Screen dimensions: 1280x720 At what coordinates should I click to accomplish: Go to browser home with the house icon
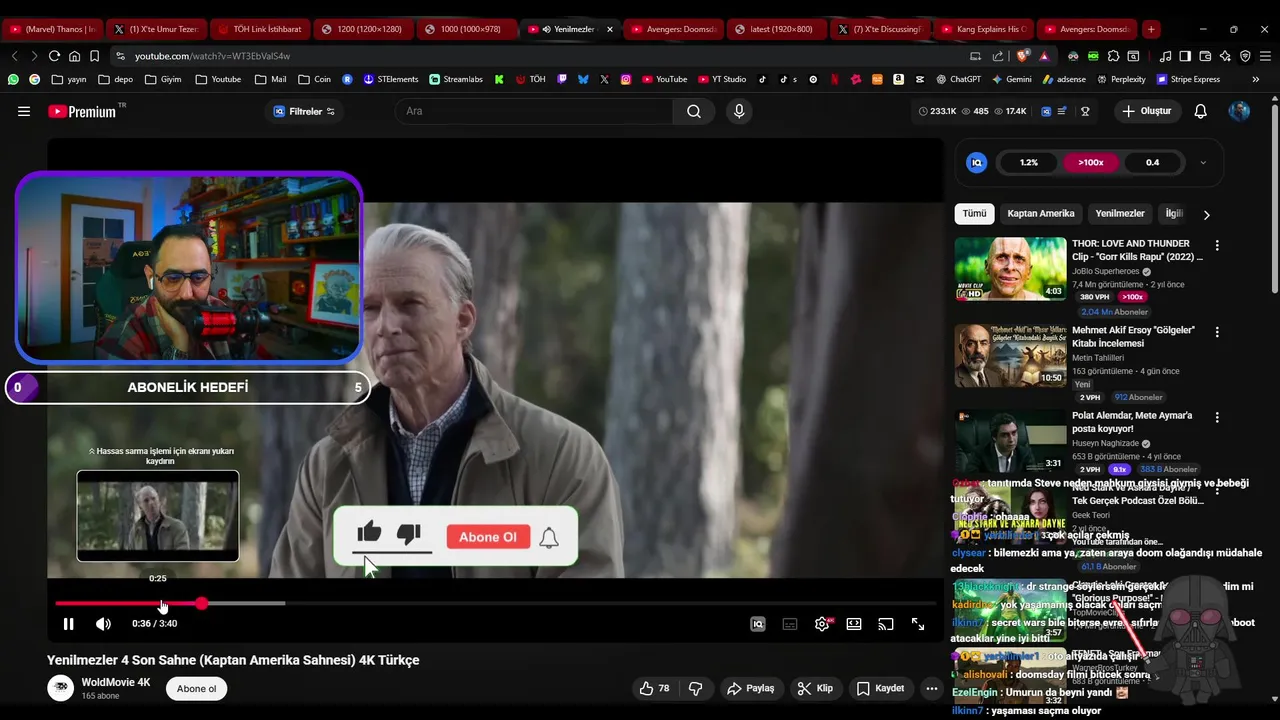point(75,56)
